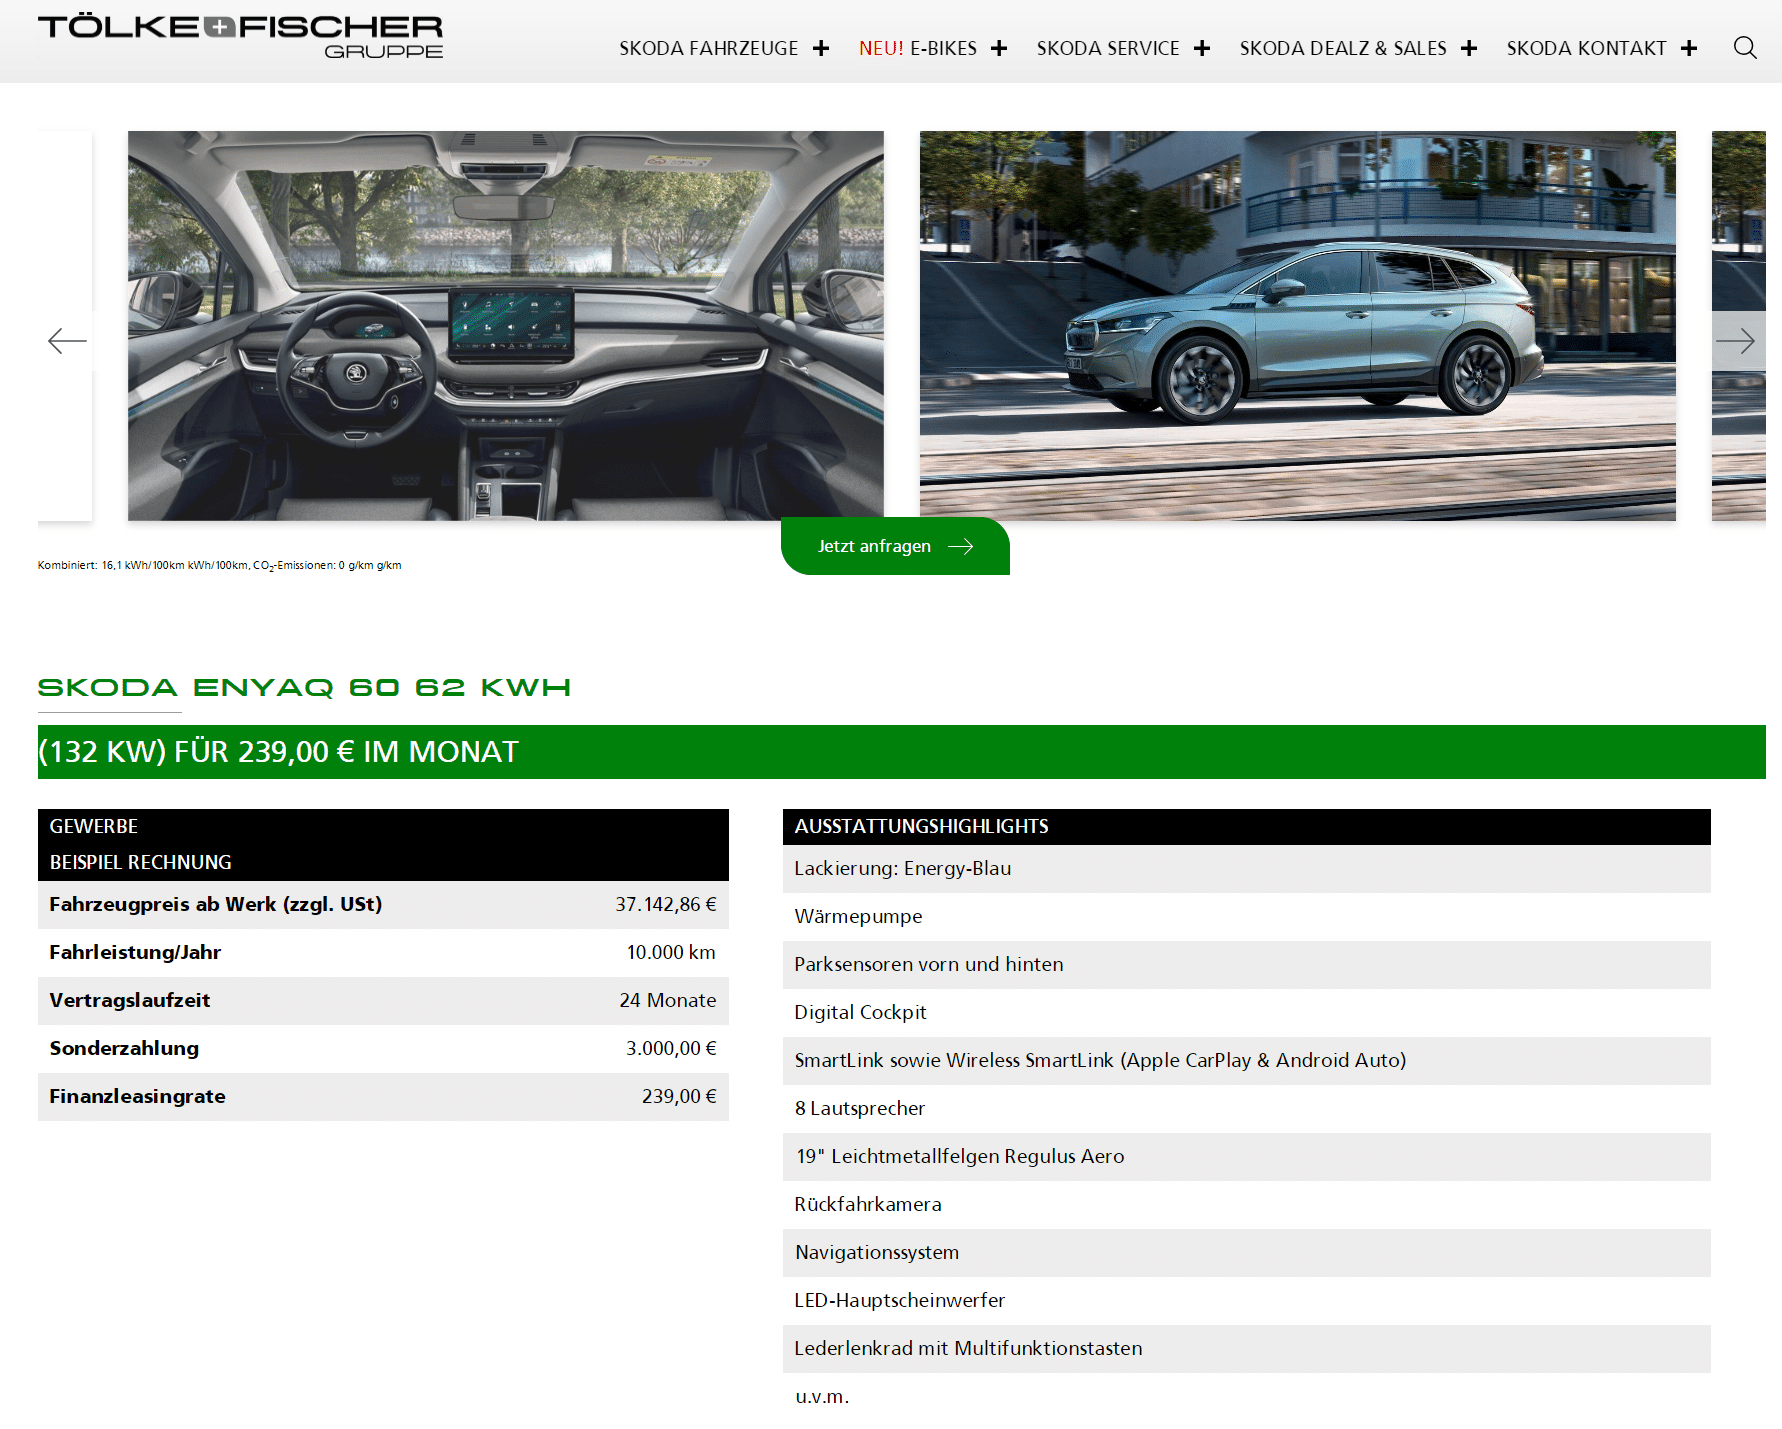
Task: Click the Tölke & Fischer Gruppe logo
Action: 240,36
